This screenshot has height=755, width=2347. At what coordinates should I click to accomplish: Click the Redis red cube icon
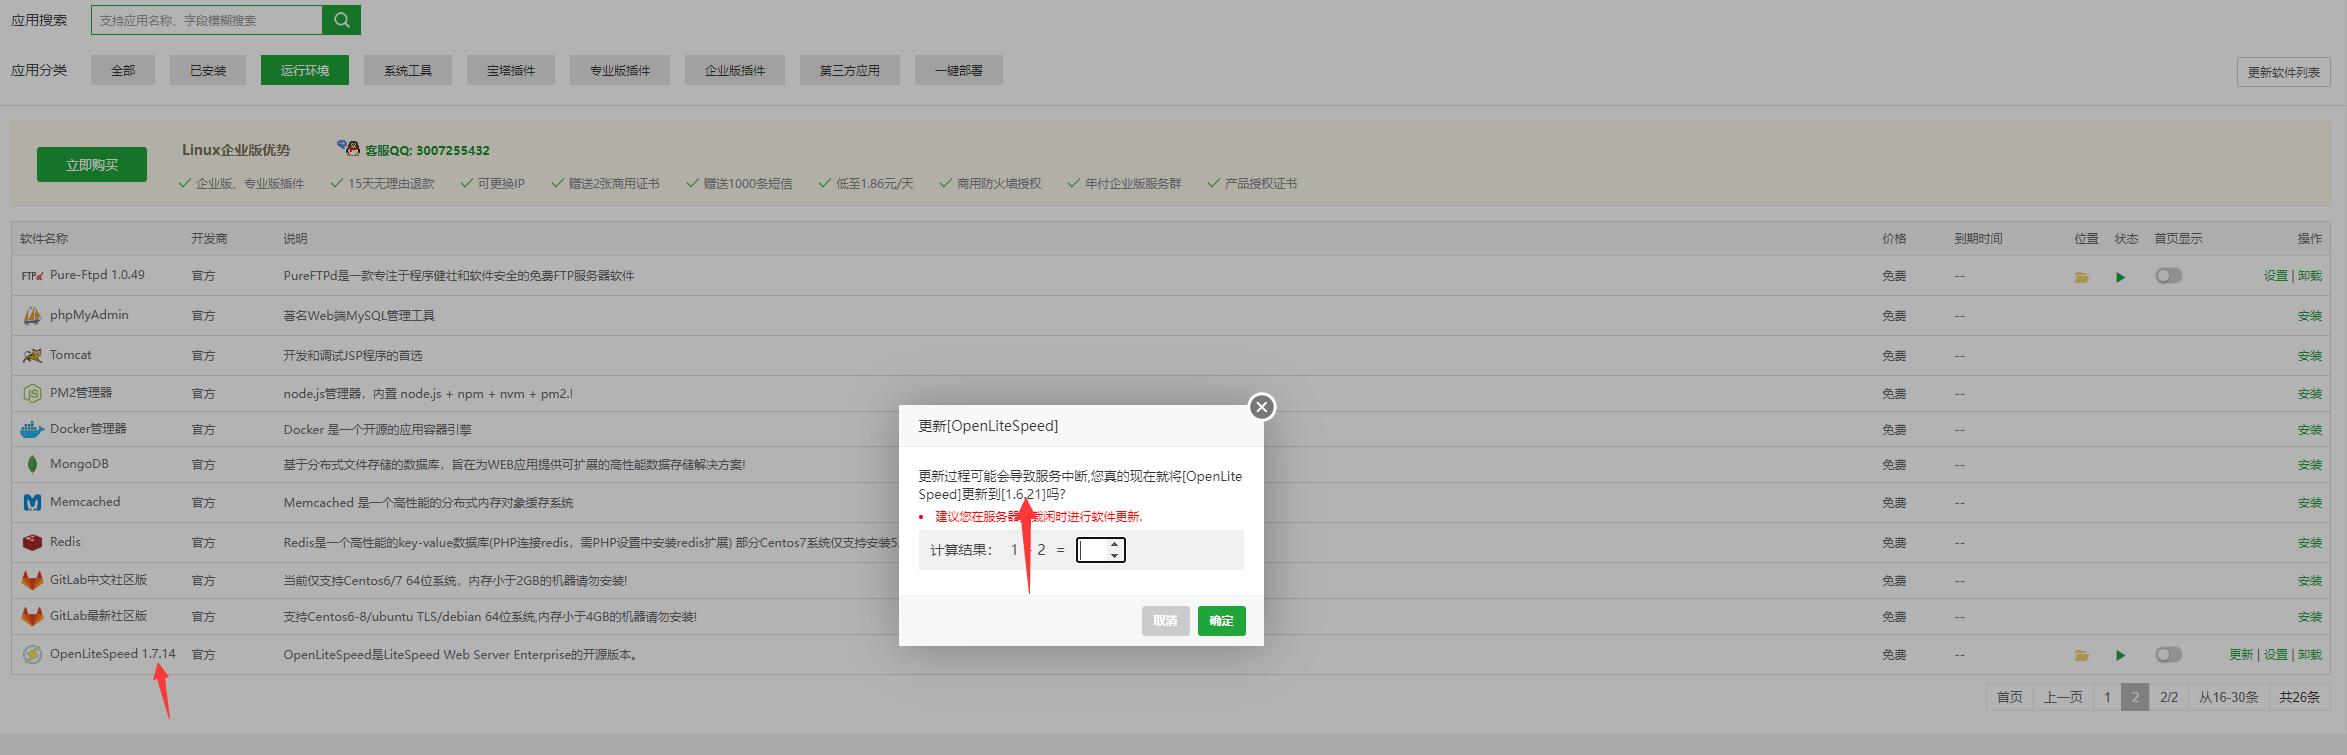[32, 542]
